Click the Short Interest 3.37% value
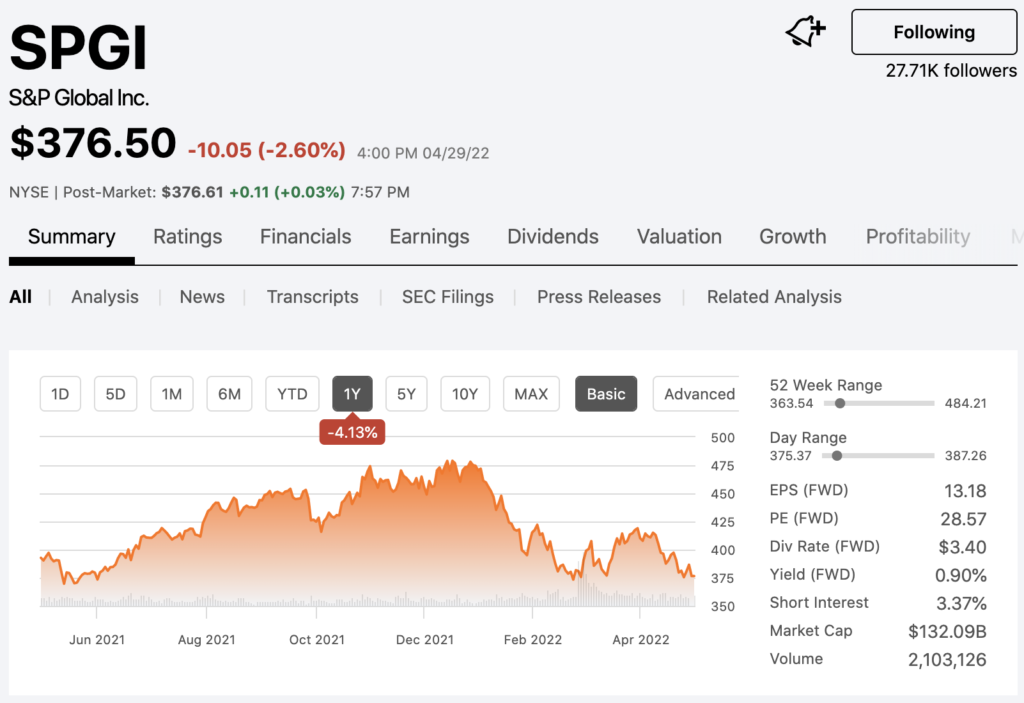Viewport: 1024px width, 703px height. click(x=961, y=603)
